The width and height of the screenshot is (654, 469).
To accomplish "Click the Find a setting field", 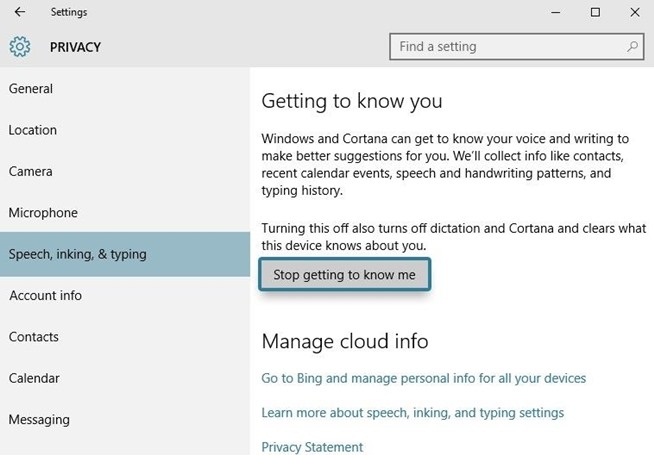I will (x=505, y=46).
